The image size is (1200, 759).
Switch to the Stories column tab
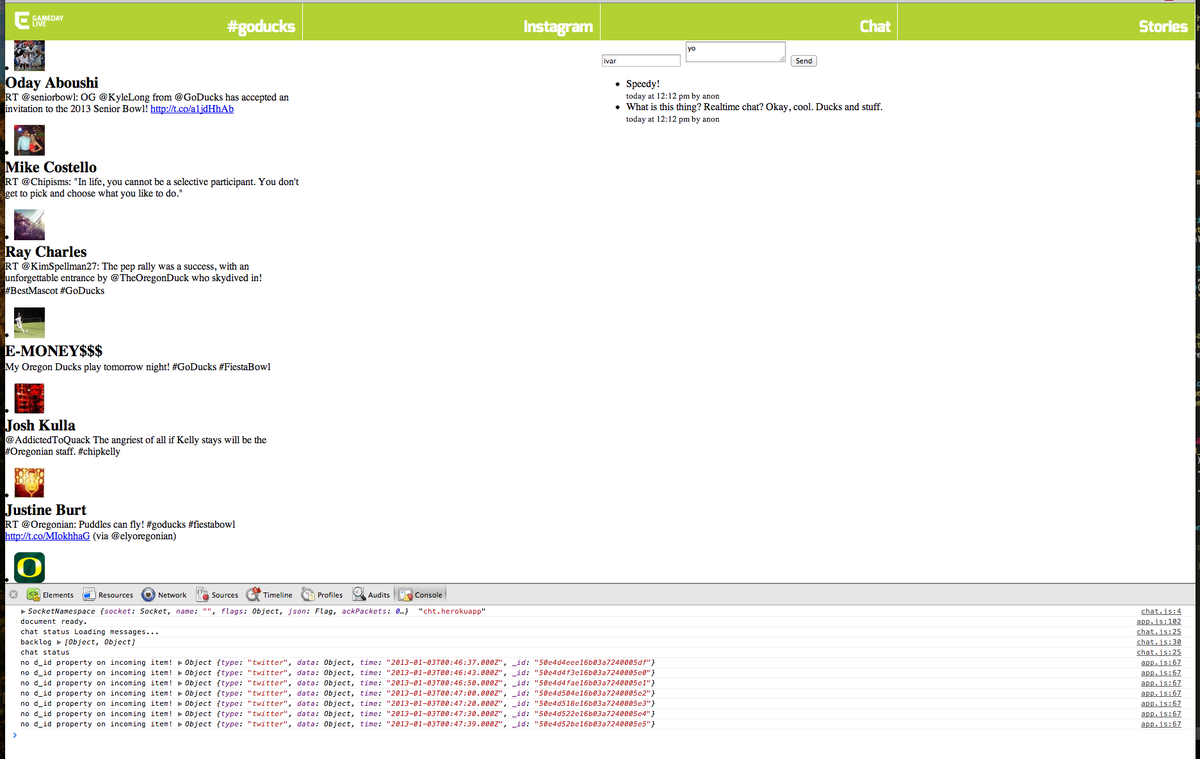tap(1163, 27)
